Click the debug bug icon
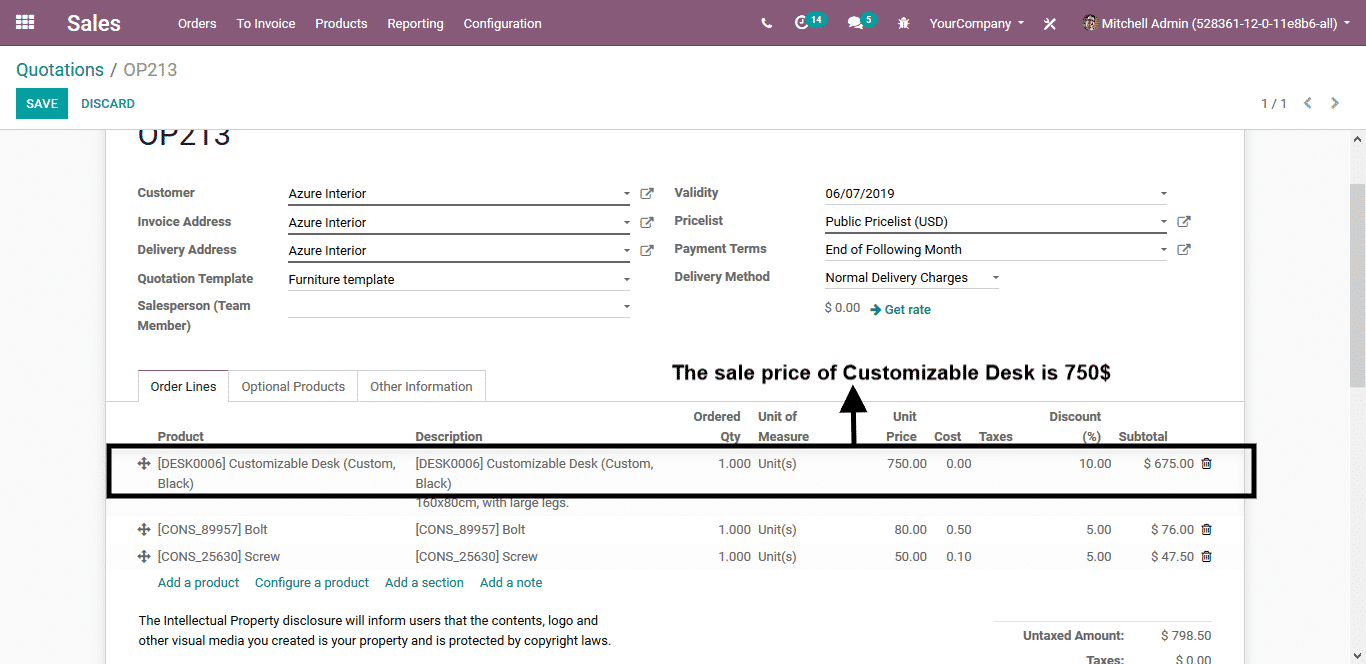 (x=904, y=23)
